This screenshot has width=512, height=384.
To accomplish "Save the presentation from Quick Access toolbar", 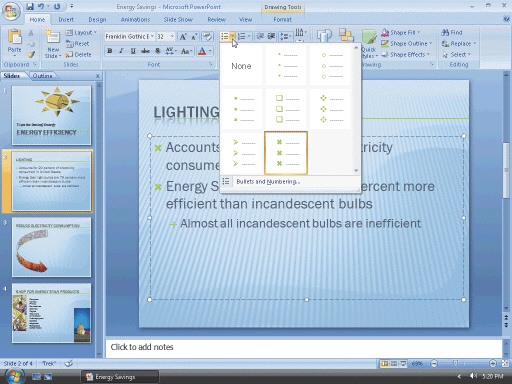I will [x=30, y=6].
